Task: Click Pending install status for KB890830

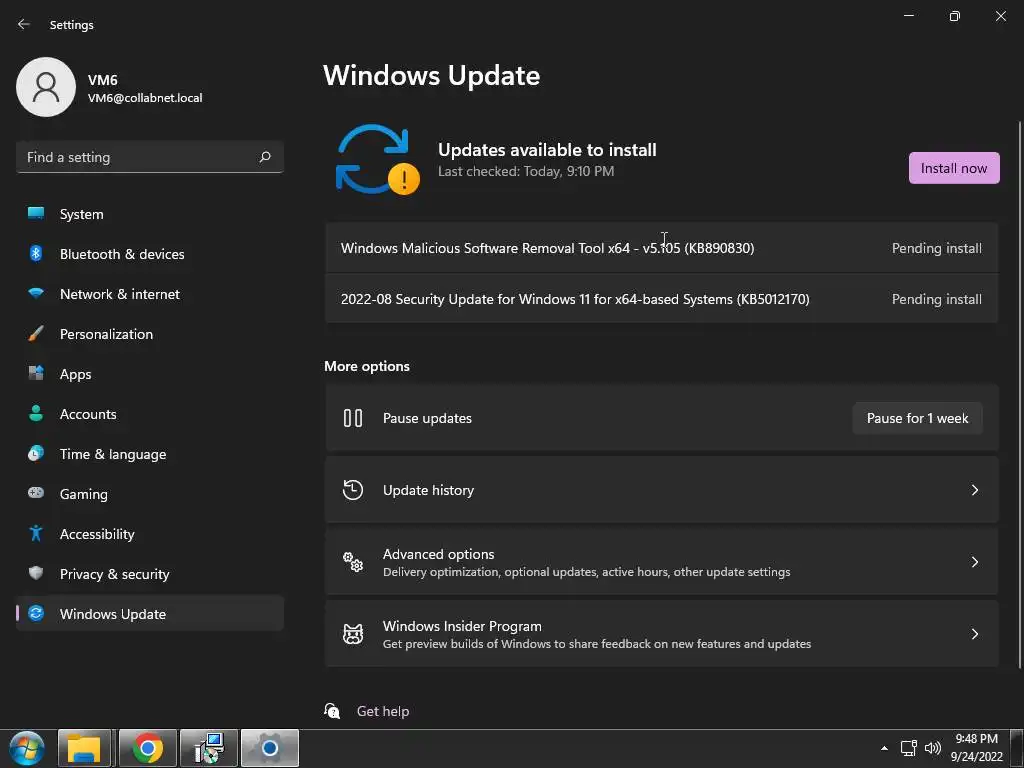Action: (936, 248)
